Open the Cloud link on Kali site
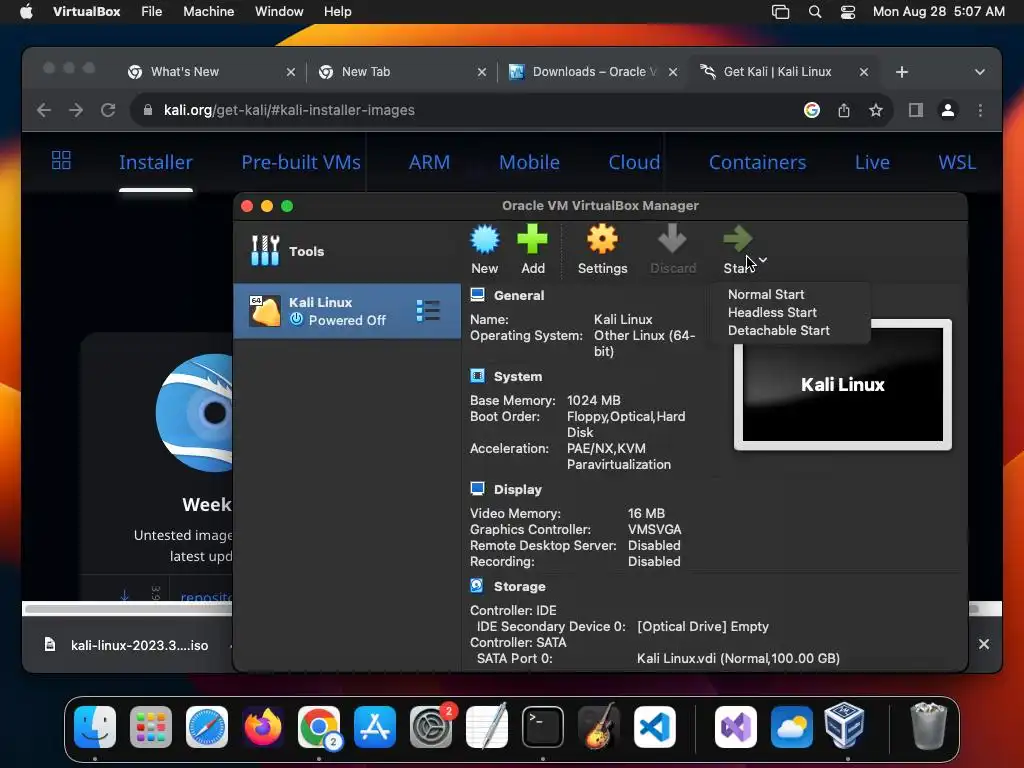 (x=634, y=162)
